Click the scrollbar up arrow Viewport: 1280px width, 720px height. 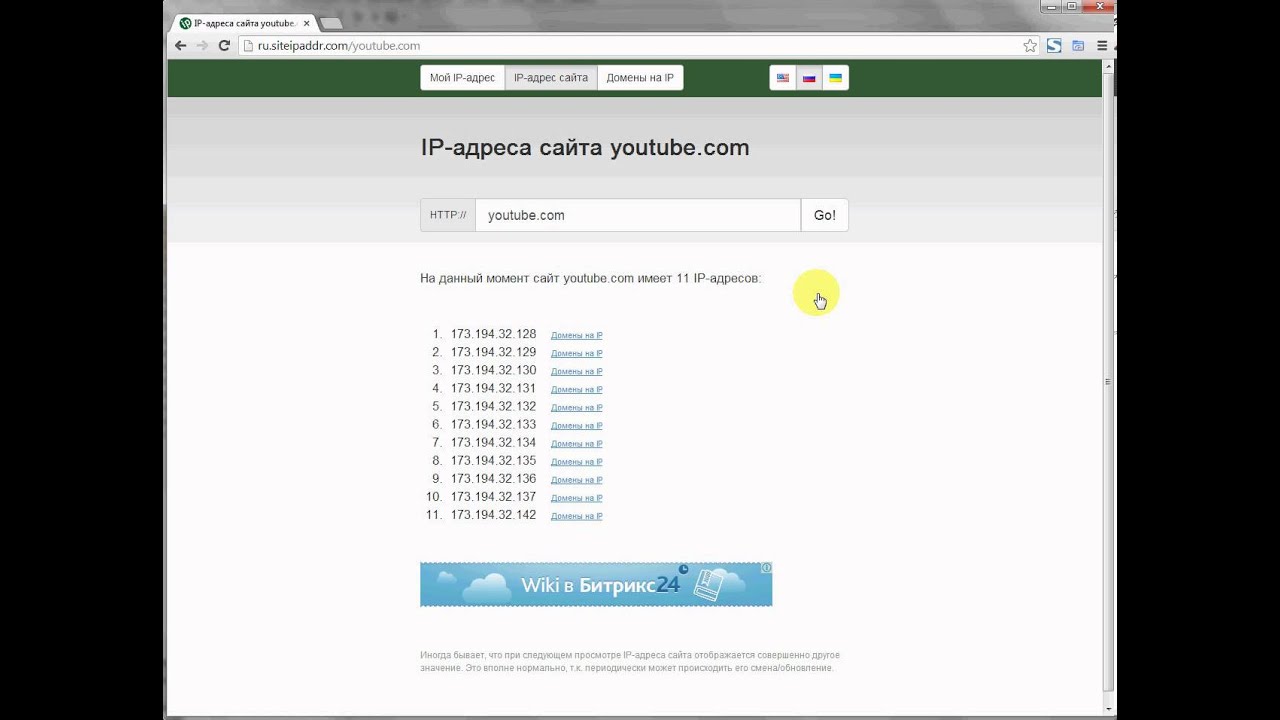click(1109, 65)
